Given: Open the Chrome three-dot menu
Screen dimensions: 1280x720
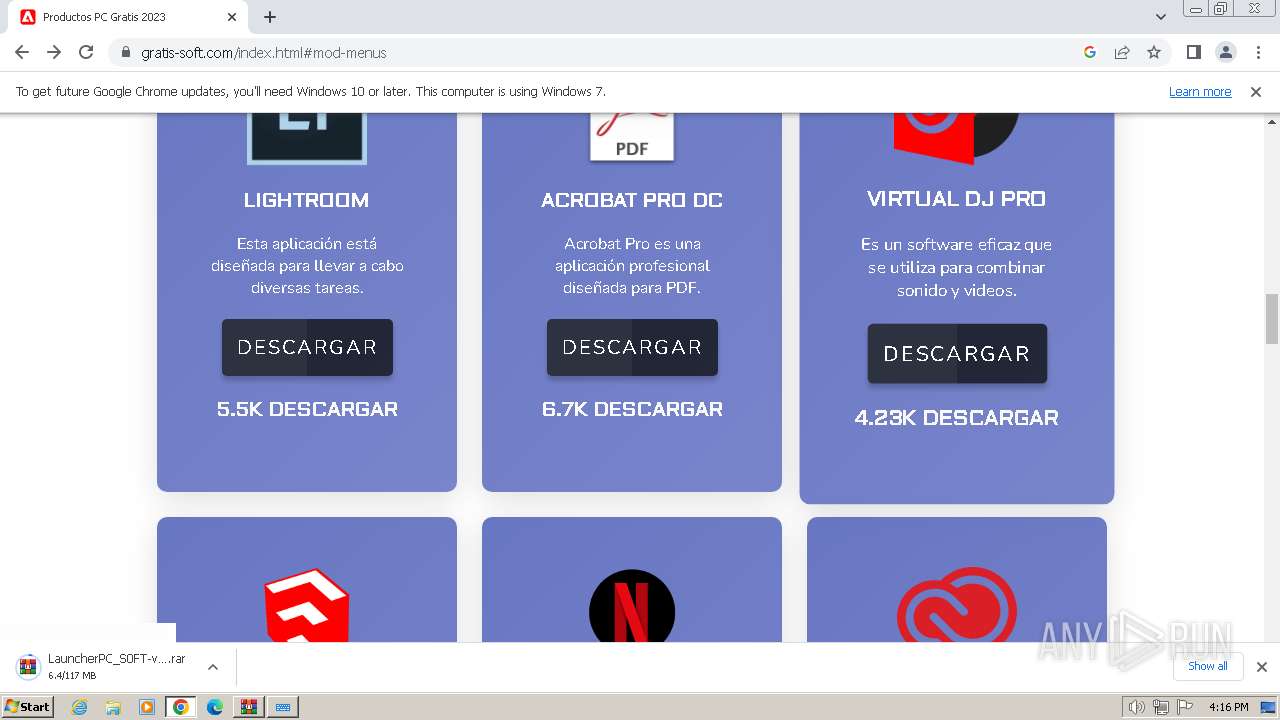Looking at the screenshot, I should [1257, 52].
